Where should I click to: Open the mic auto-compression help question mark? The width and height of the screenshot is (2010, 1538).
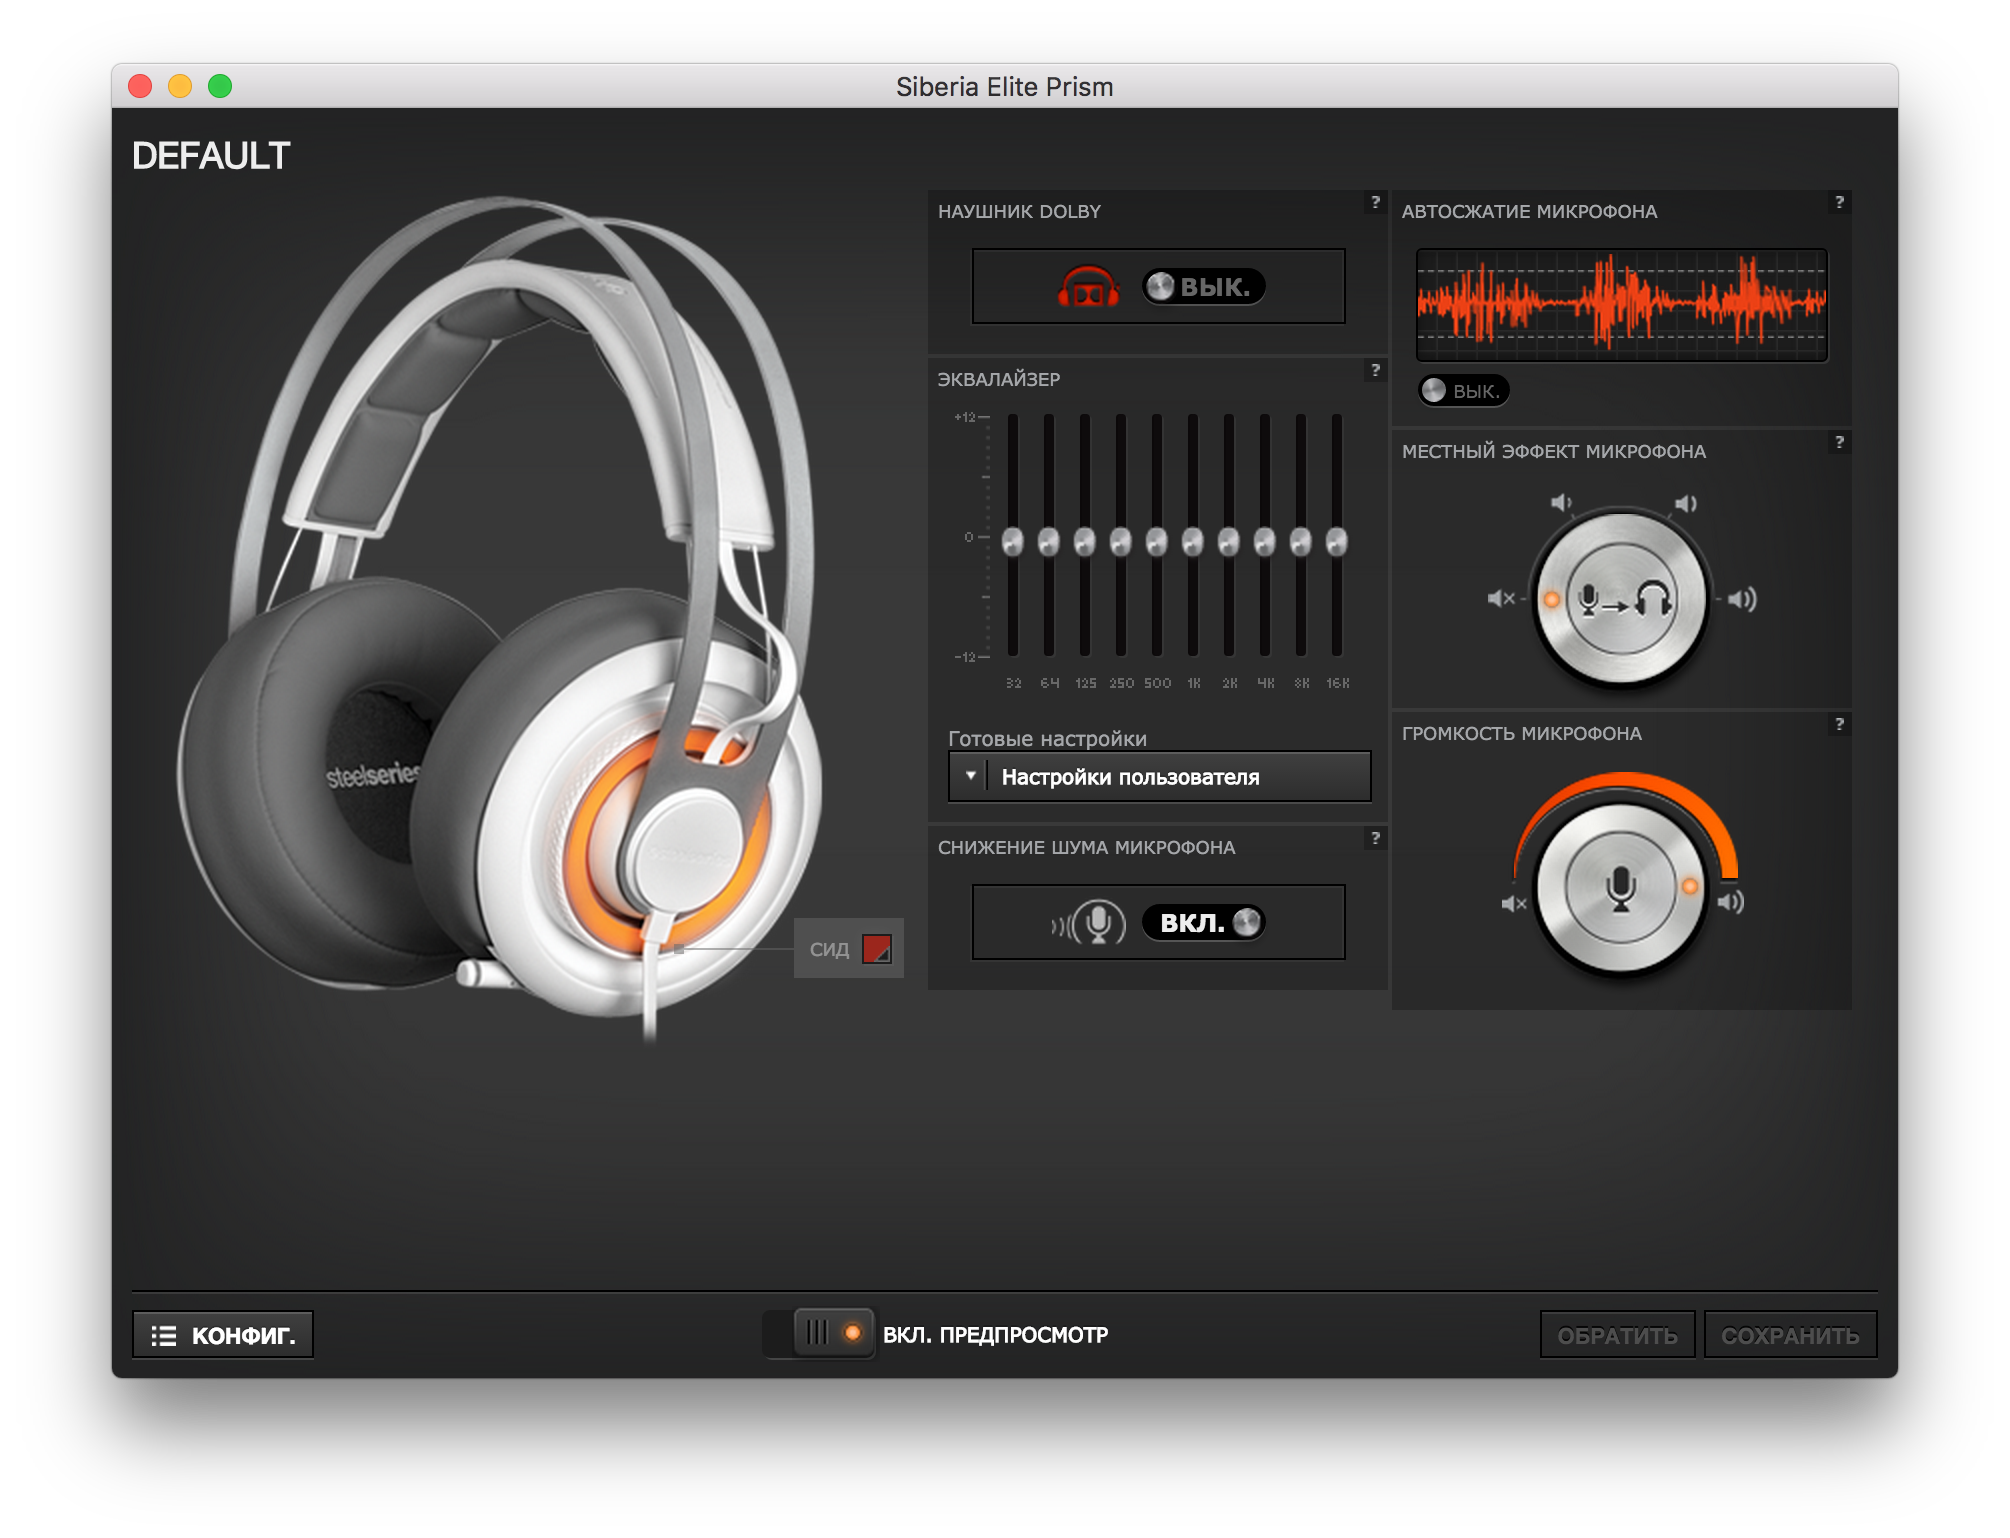tap(1839, 202)
